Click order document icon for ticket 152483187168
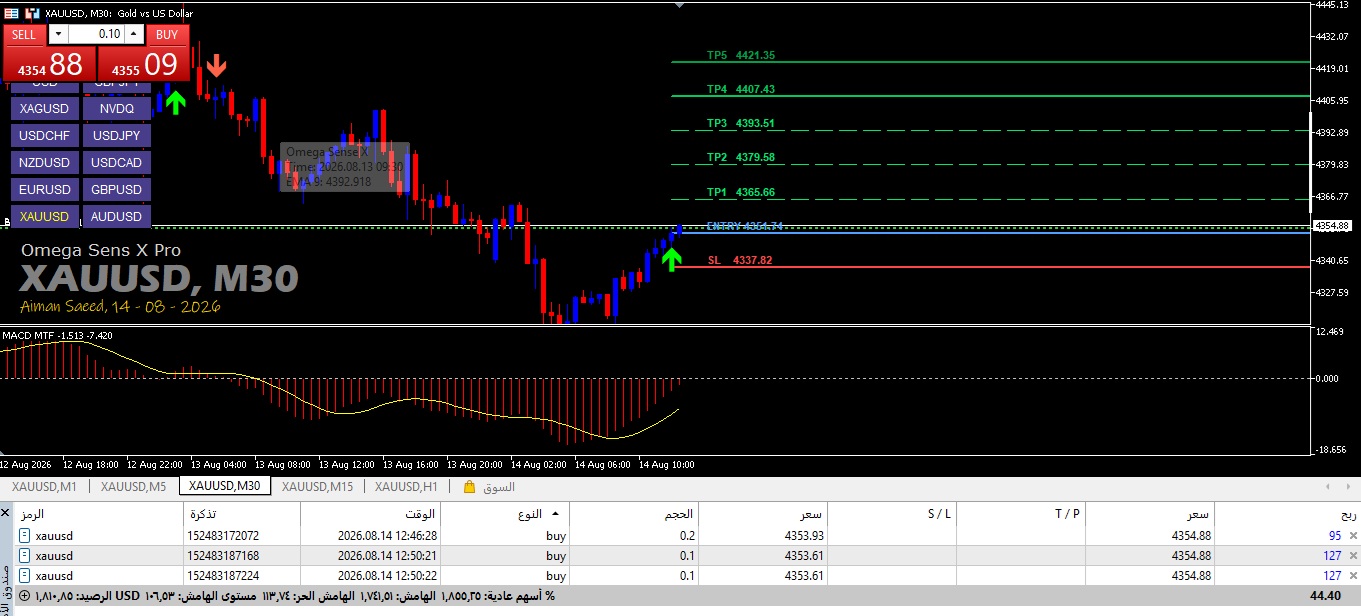The height and width of the screenshot is (616, 1361). coord(24,556)
